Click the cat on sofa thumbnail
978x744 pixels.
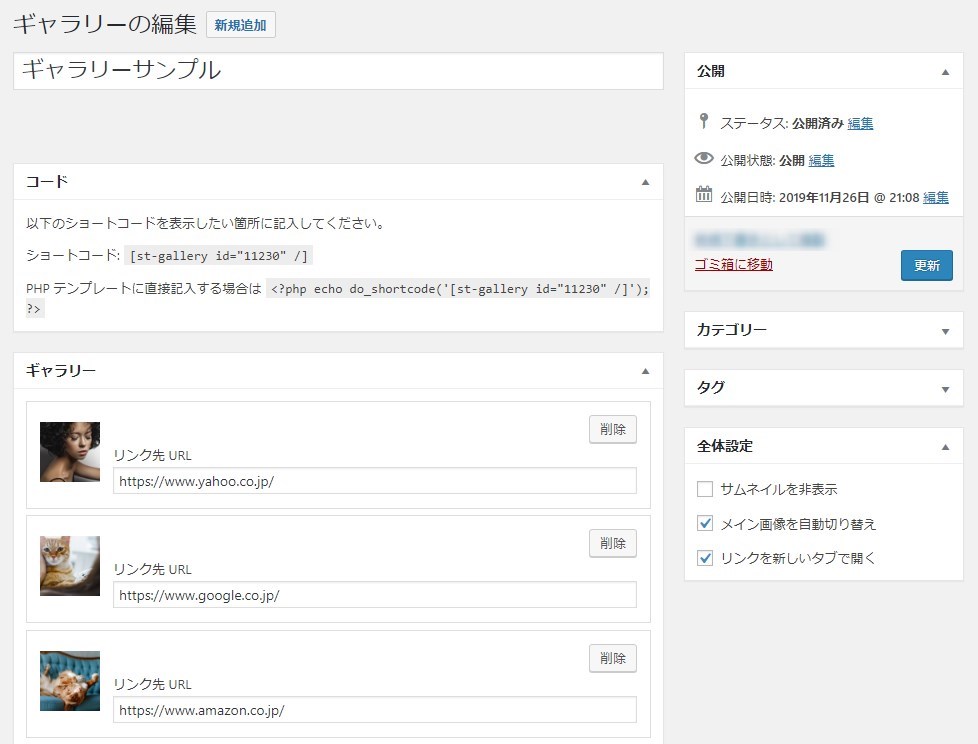tap(70, 681)
